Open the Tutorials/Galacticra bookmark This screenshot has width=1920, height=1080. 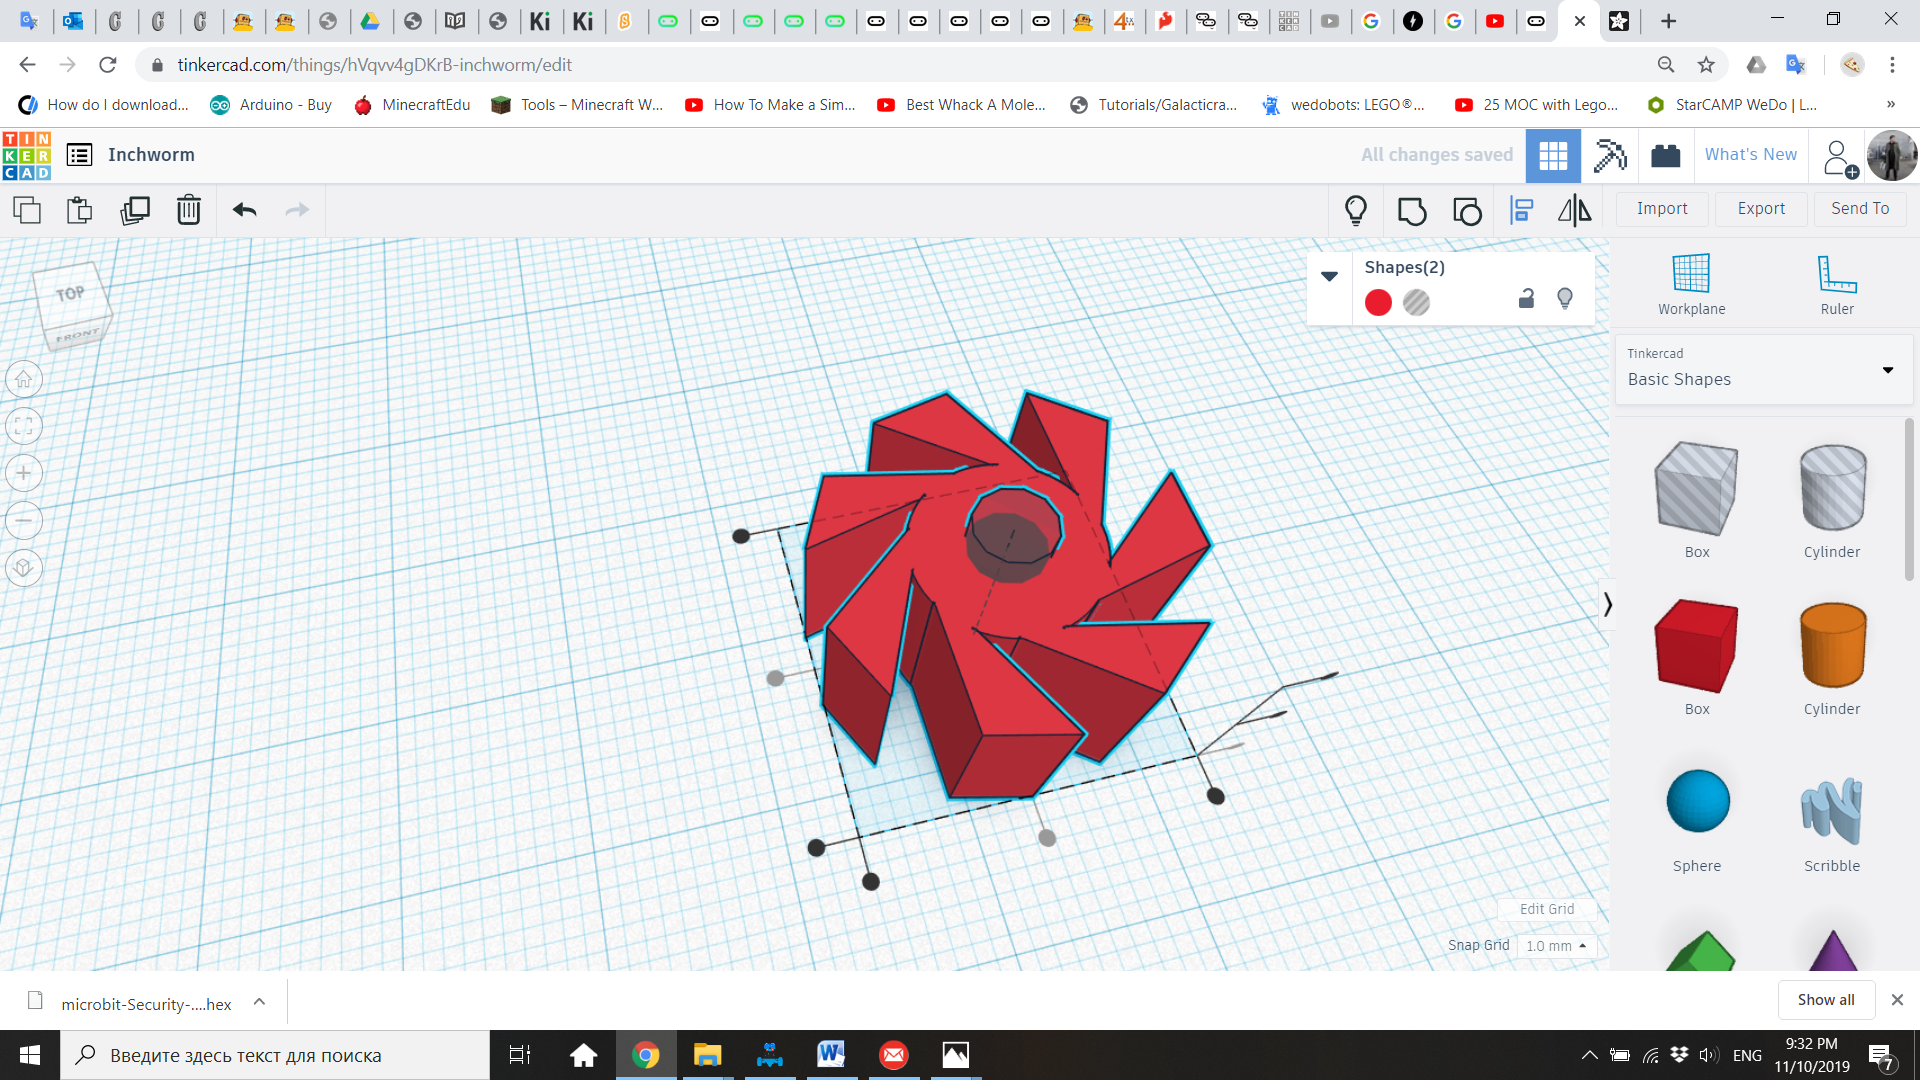(1153, 104)
